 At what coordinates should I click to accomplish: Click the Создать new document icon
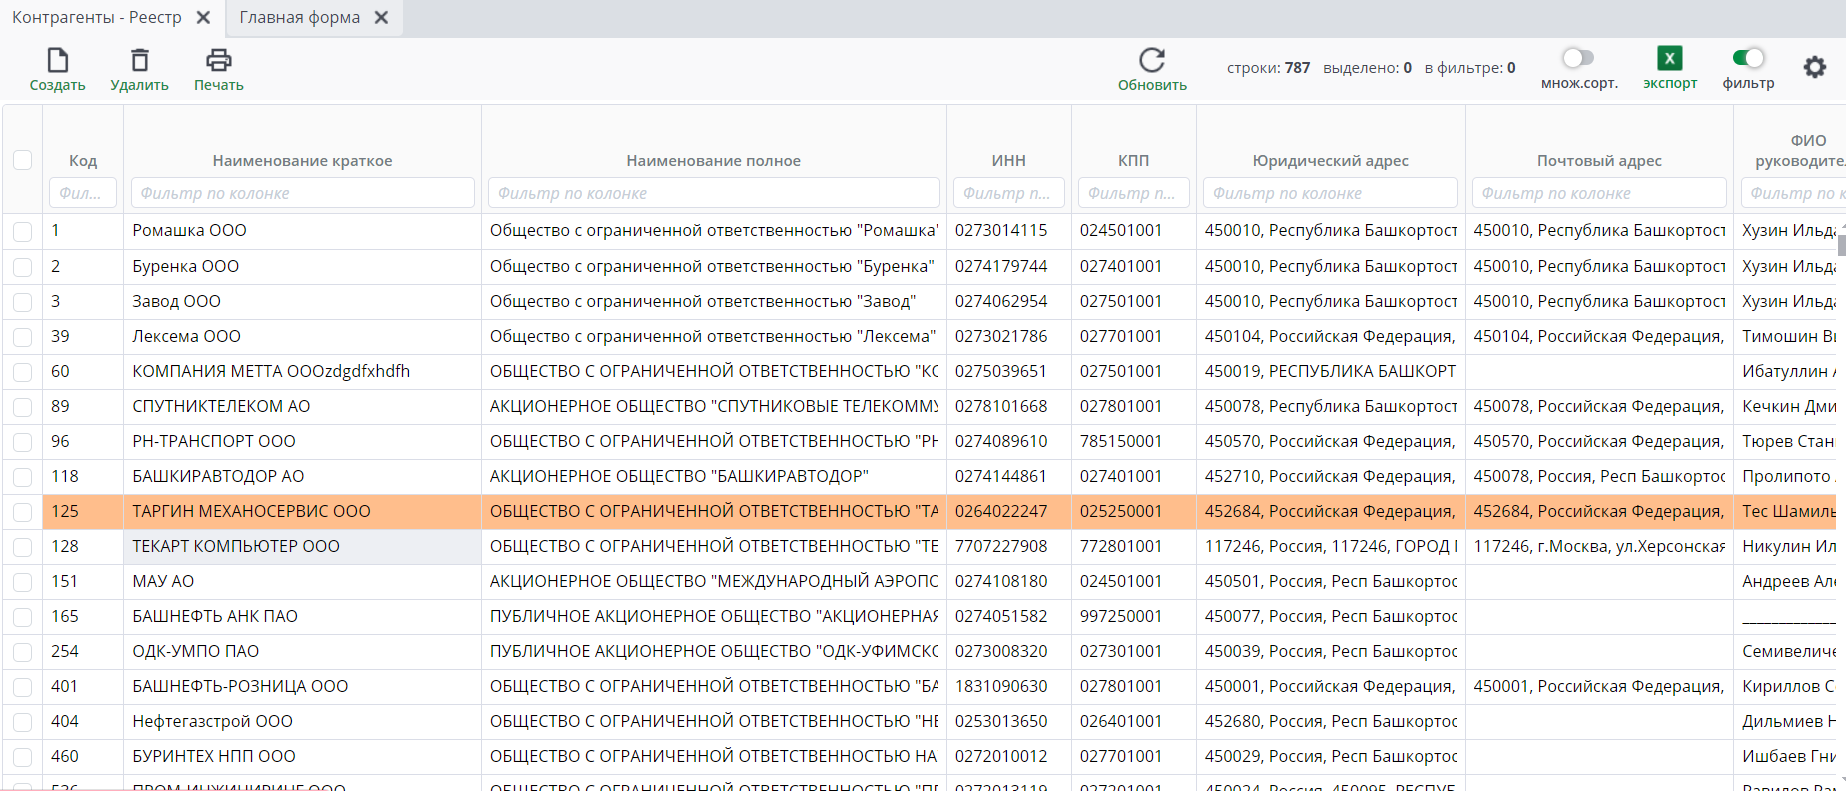tap(58, 61)
